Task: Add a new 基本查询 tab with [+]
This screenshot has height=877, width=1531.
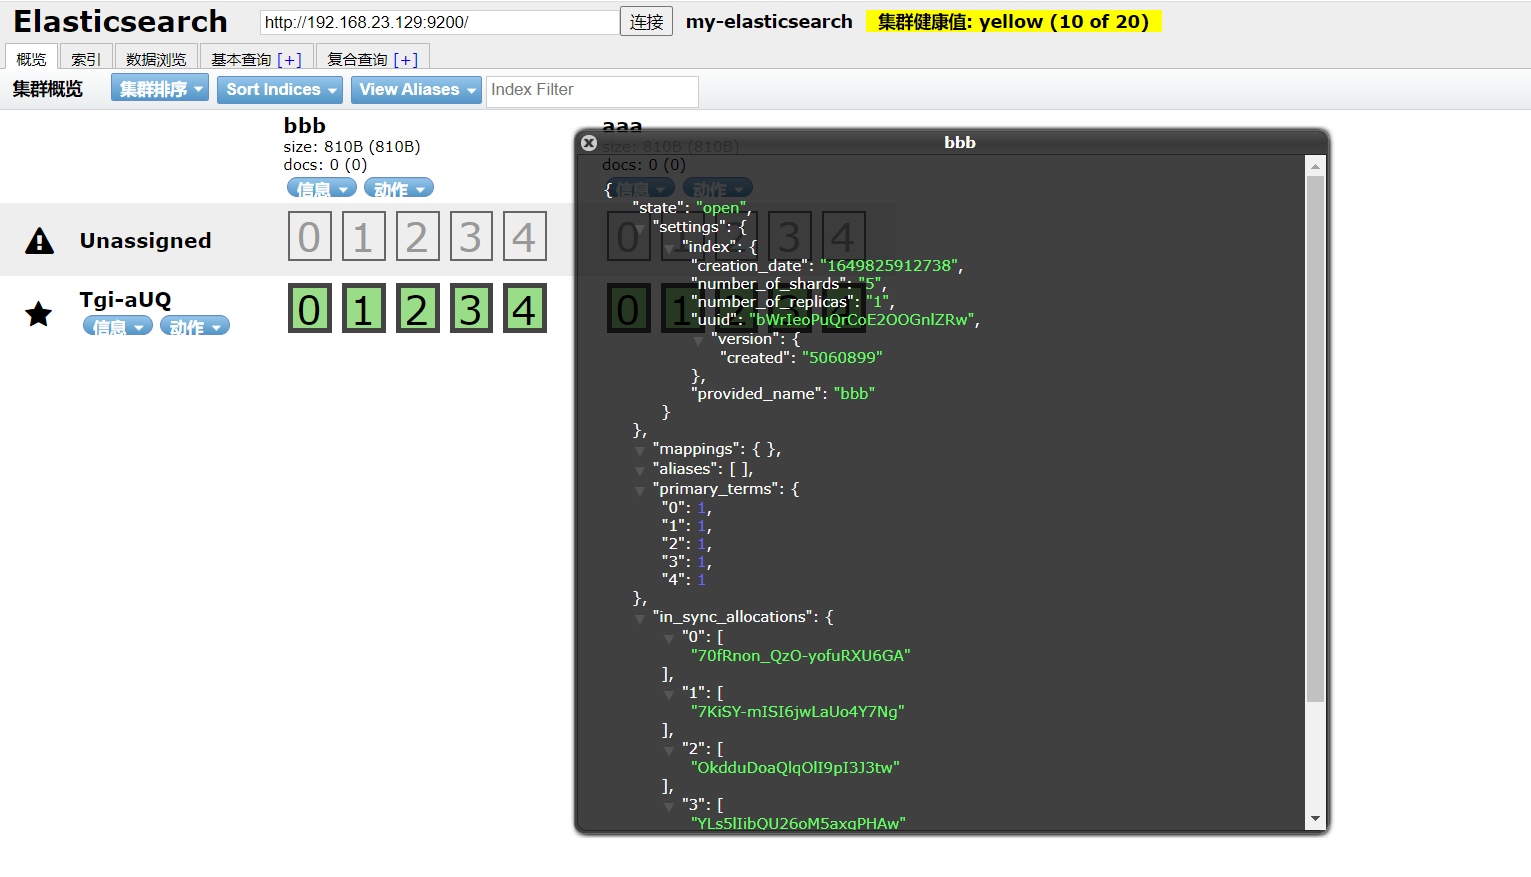Action: click(289, 60)
